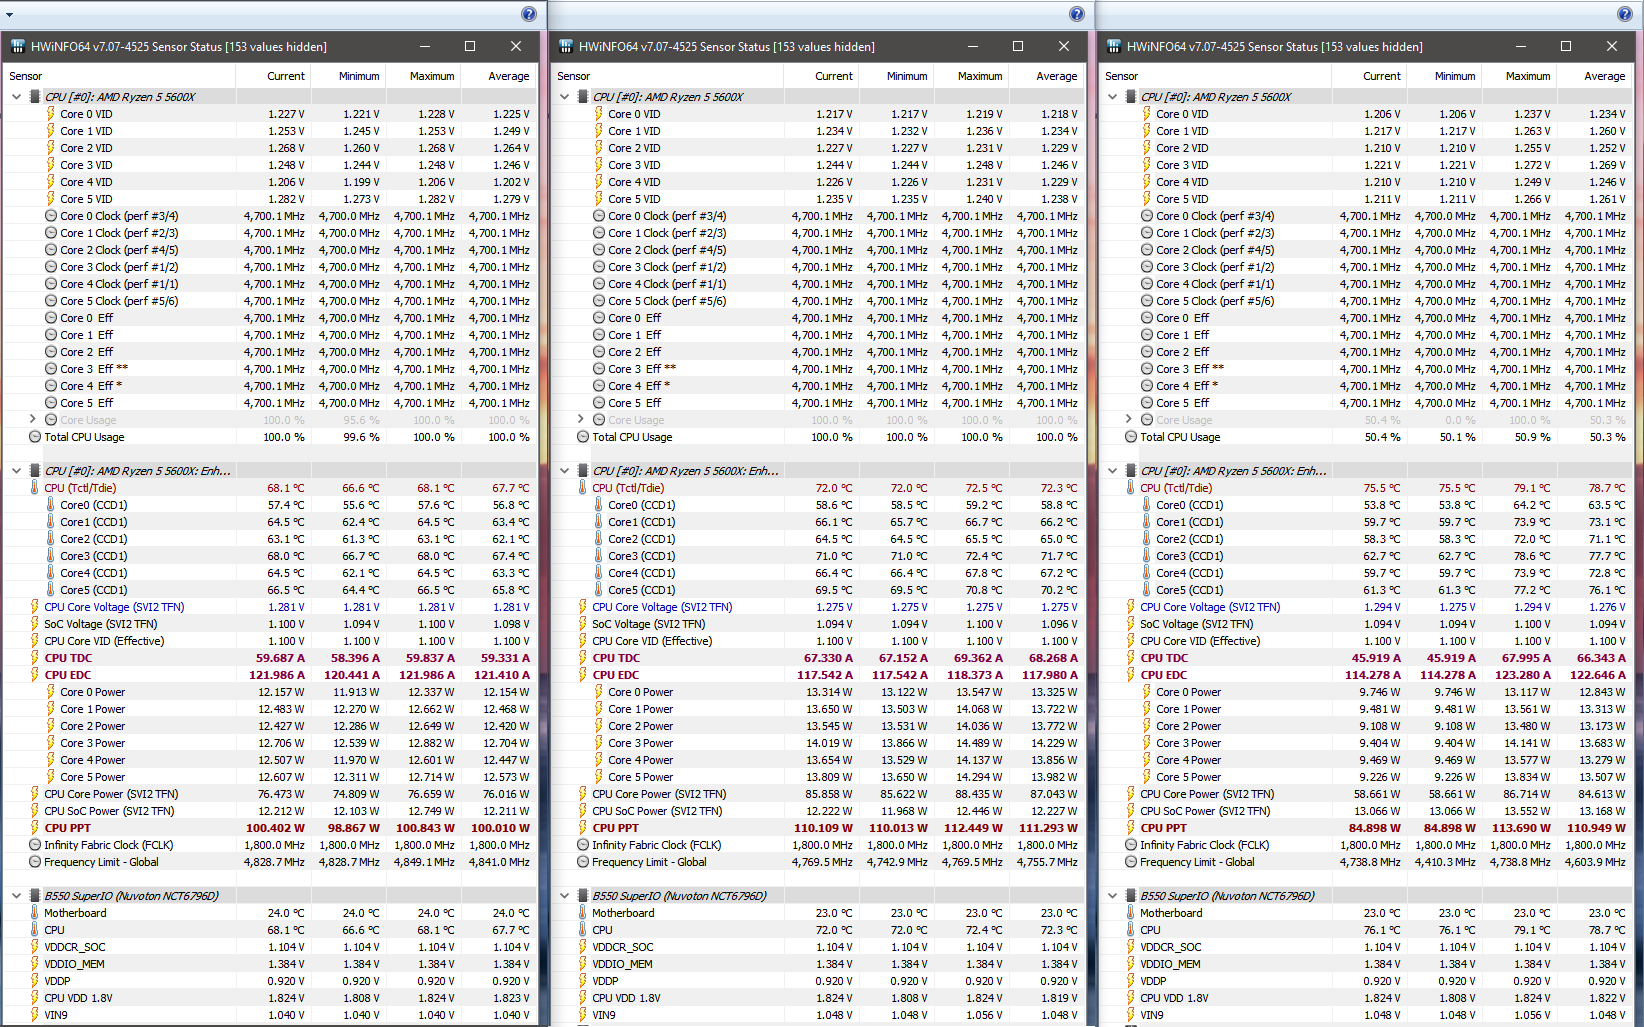Select the Core 4 Eff * row in left window
The width and height of the screenshot is (1644, 1027).
pyautogui.click(x=270, y=386)
